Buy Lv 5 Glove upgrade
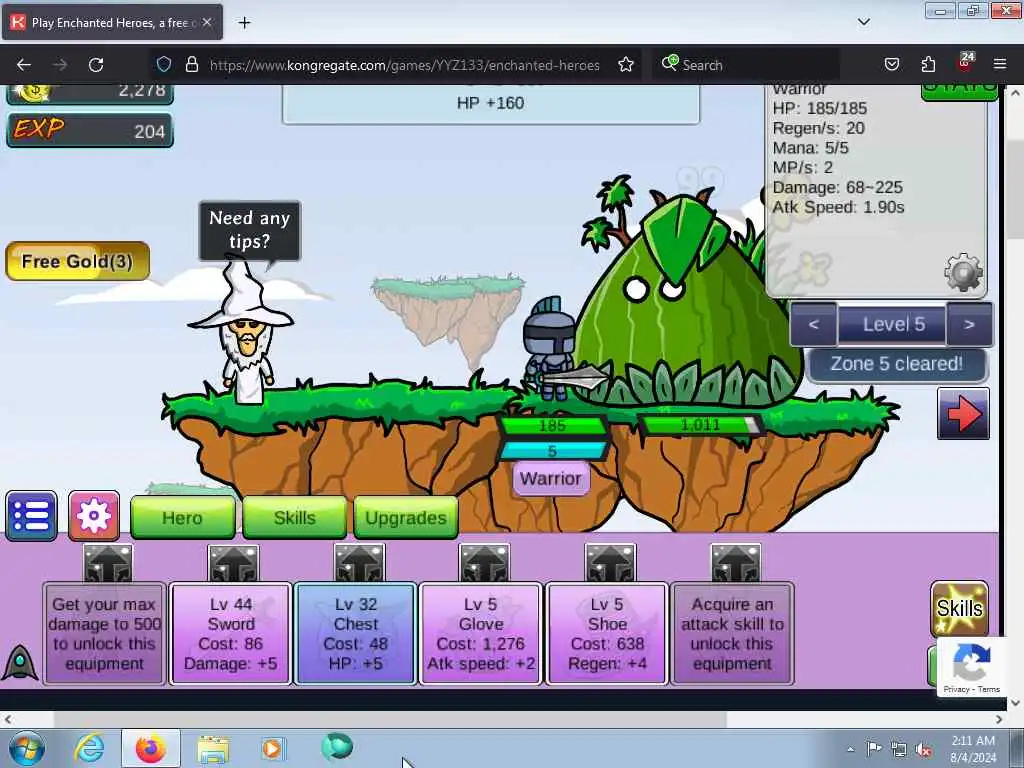Screen dimensions: 1024x768 point(481,633)
